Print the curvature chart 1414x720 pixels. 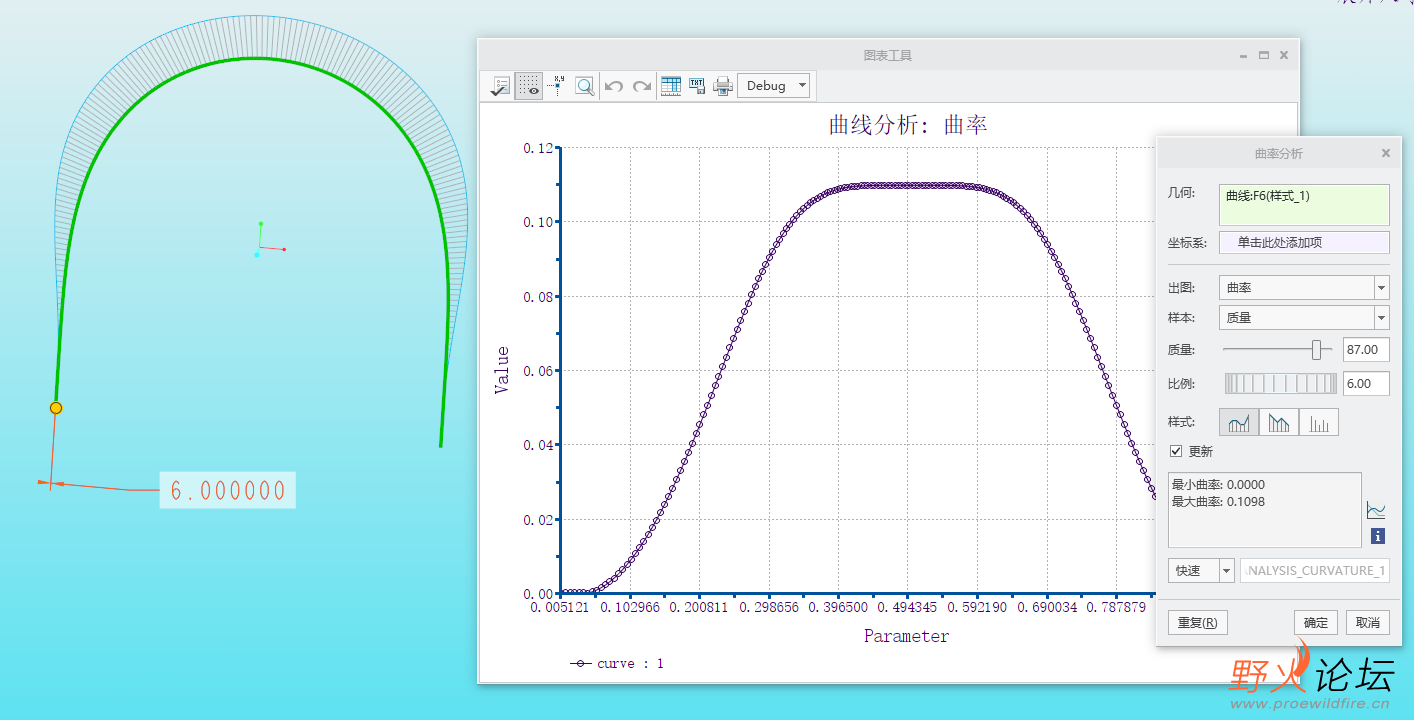723,86
